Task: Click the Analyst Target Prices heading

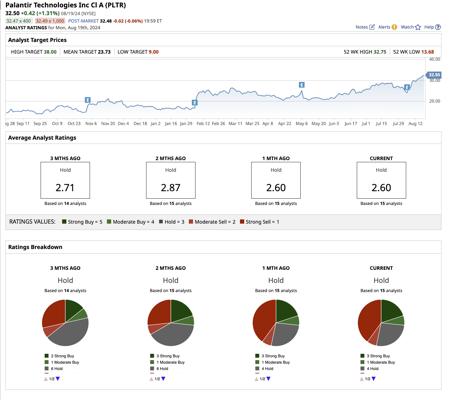Action: click(37, 40)
